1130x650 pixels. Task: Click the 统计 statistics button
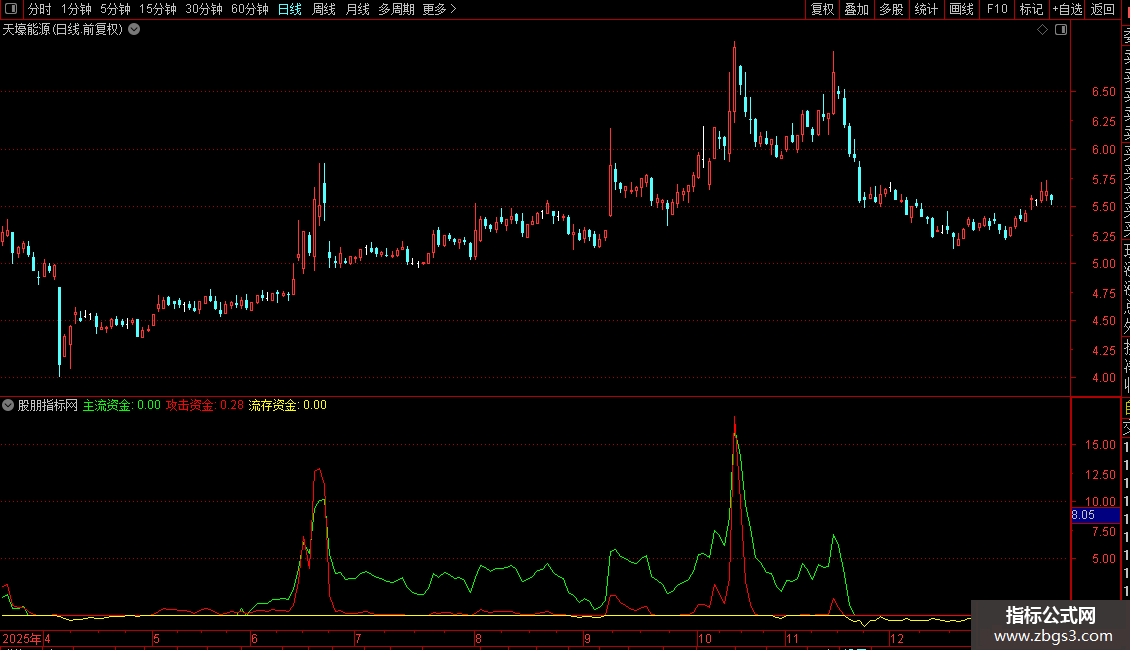point(926,9)
